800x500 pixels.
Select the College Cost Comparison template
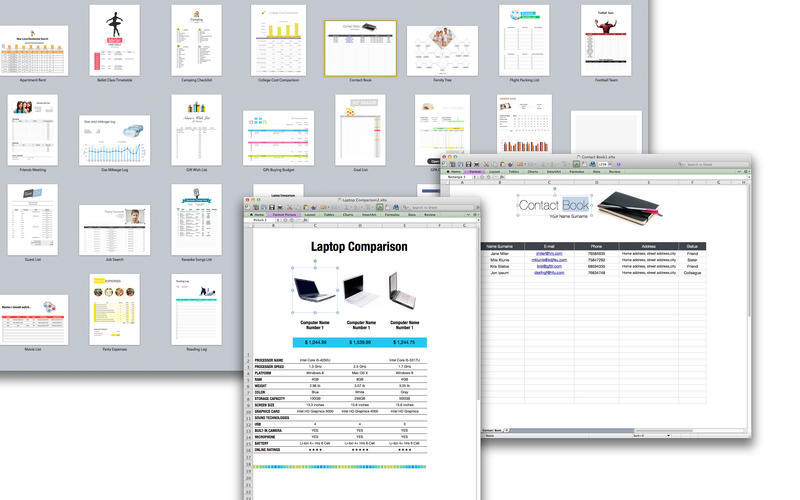[x=279, y=40]
